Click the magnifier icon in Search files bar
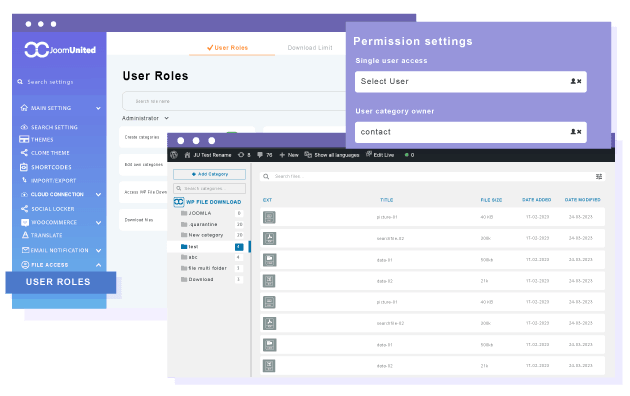The height and width of the screenshot is (396, 630). pyautogui.click(x=266, y=176)
